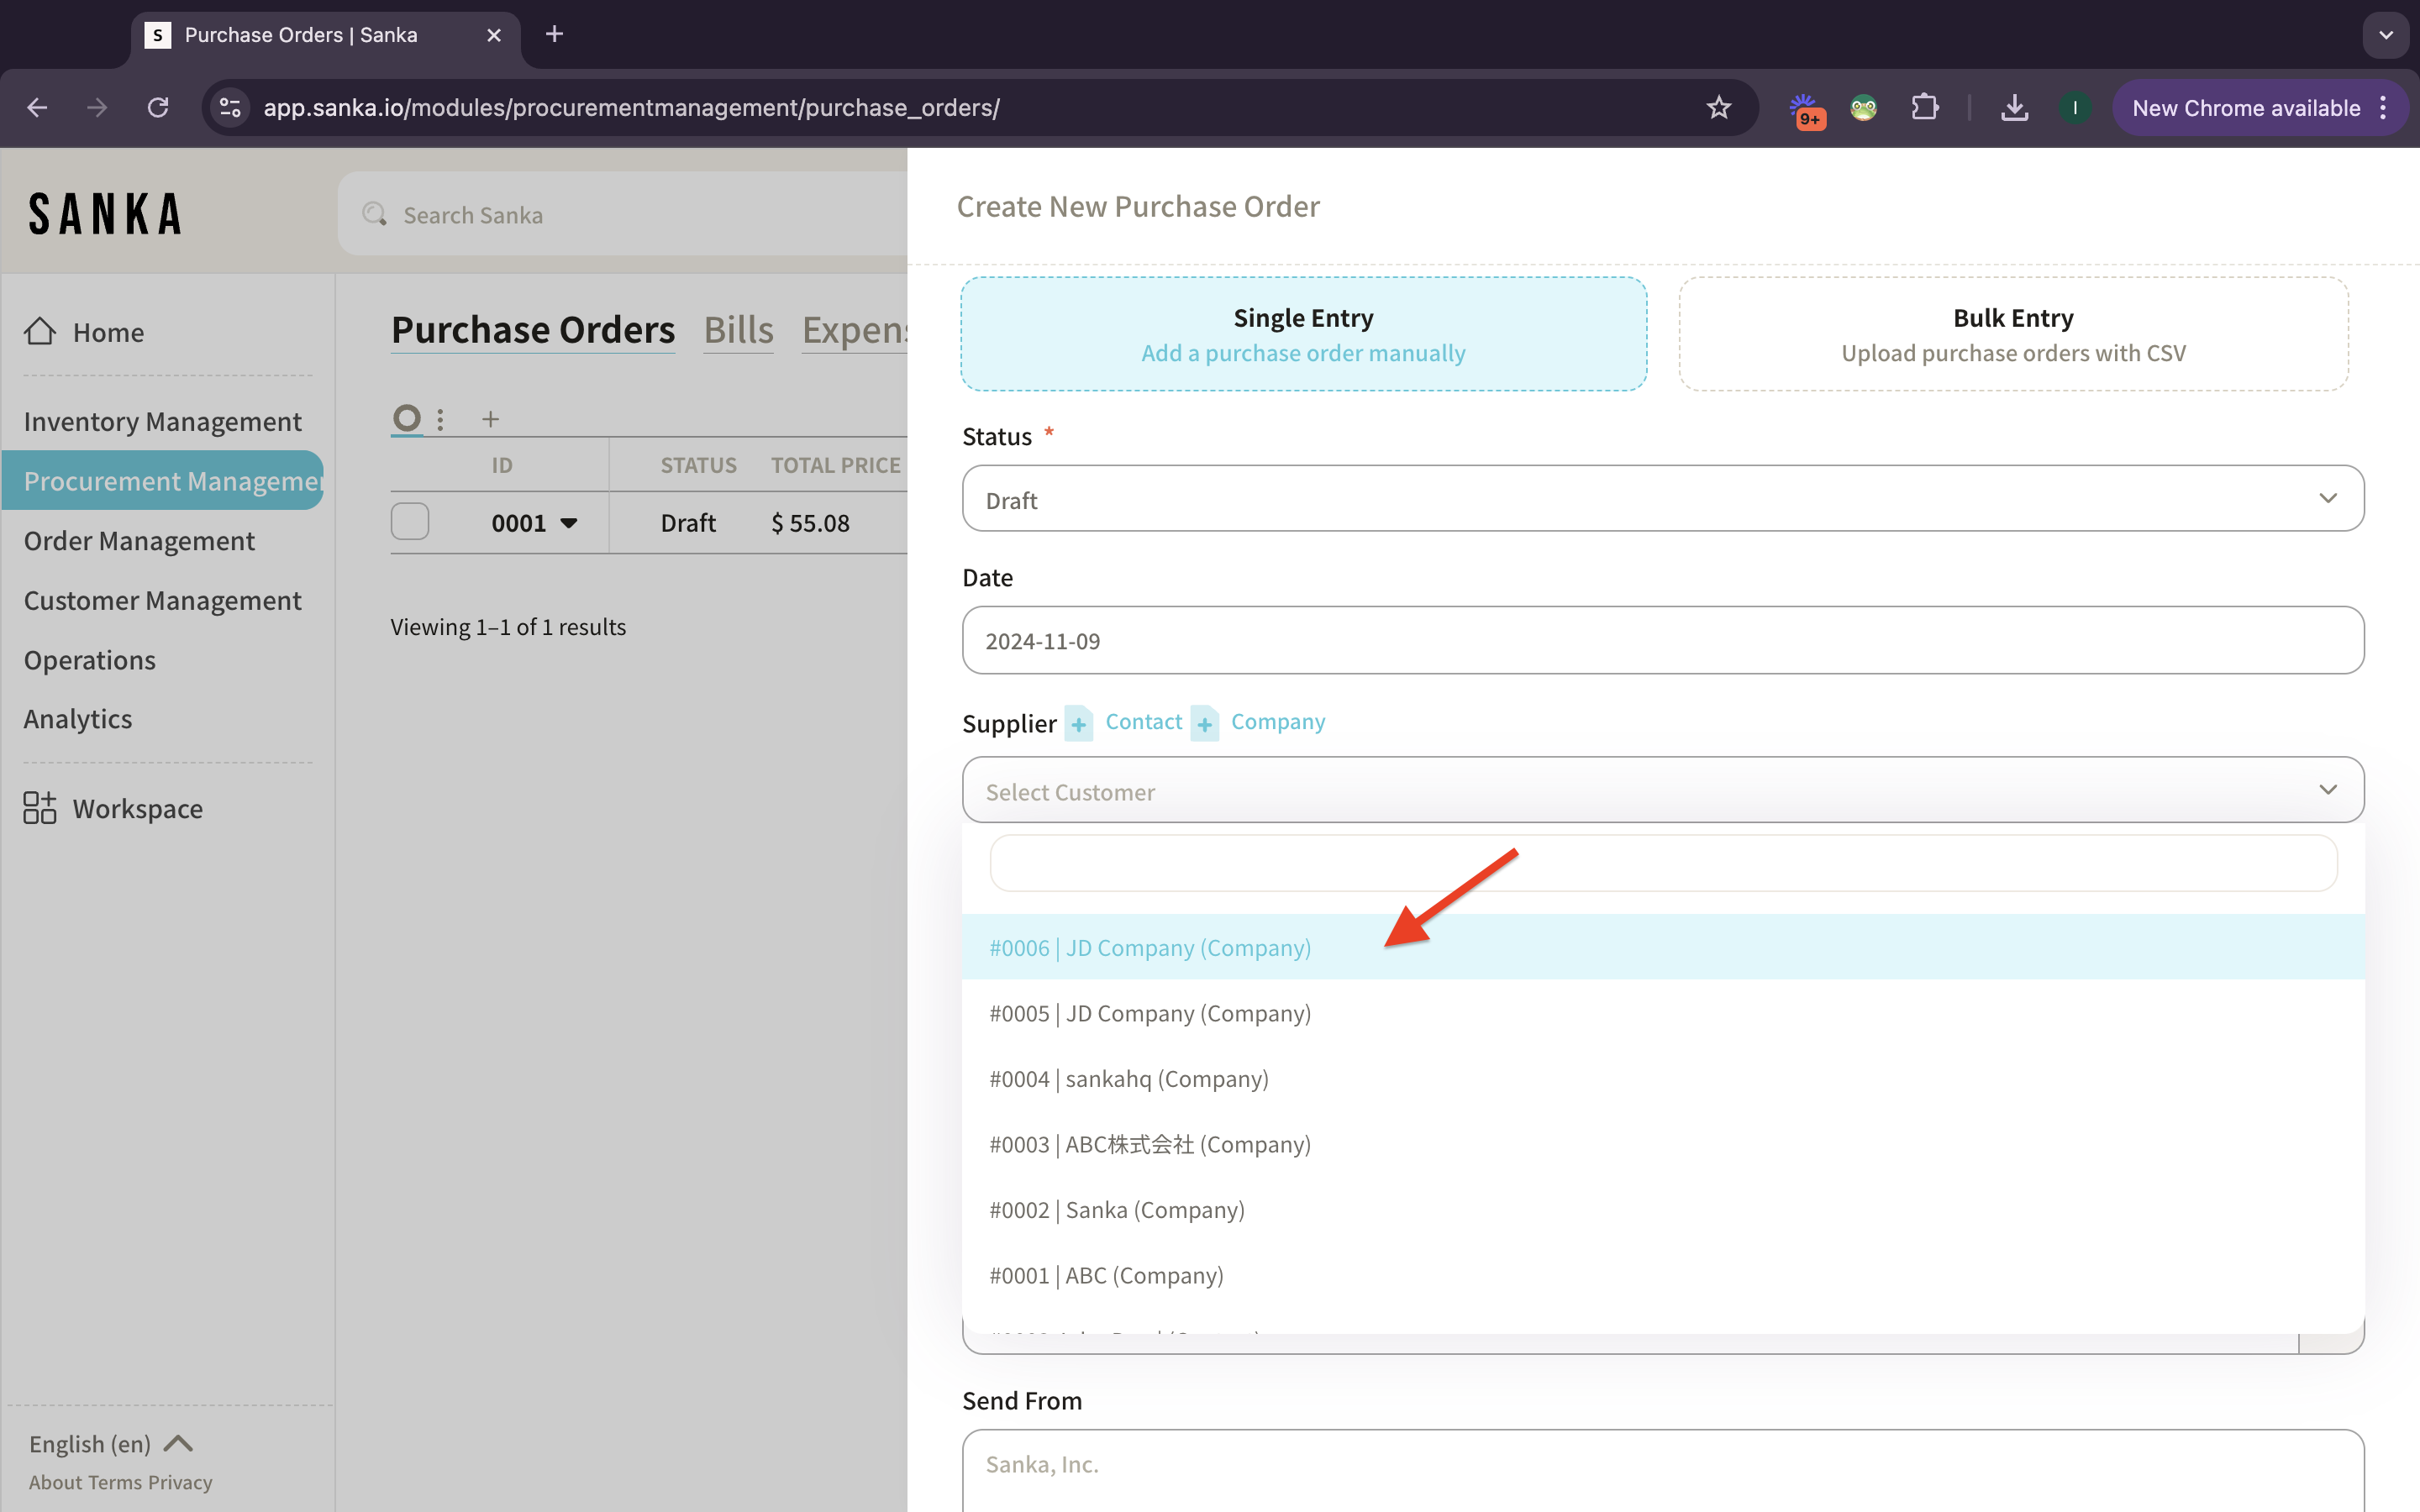Expand the Status Draft dropdown
Viewport: 2420px width, 1512px height.
1662,499
